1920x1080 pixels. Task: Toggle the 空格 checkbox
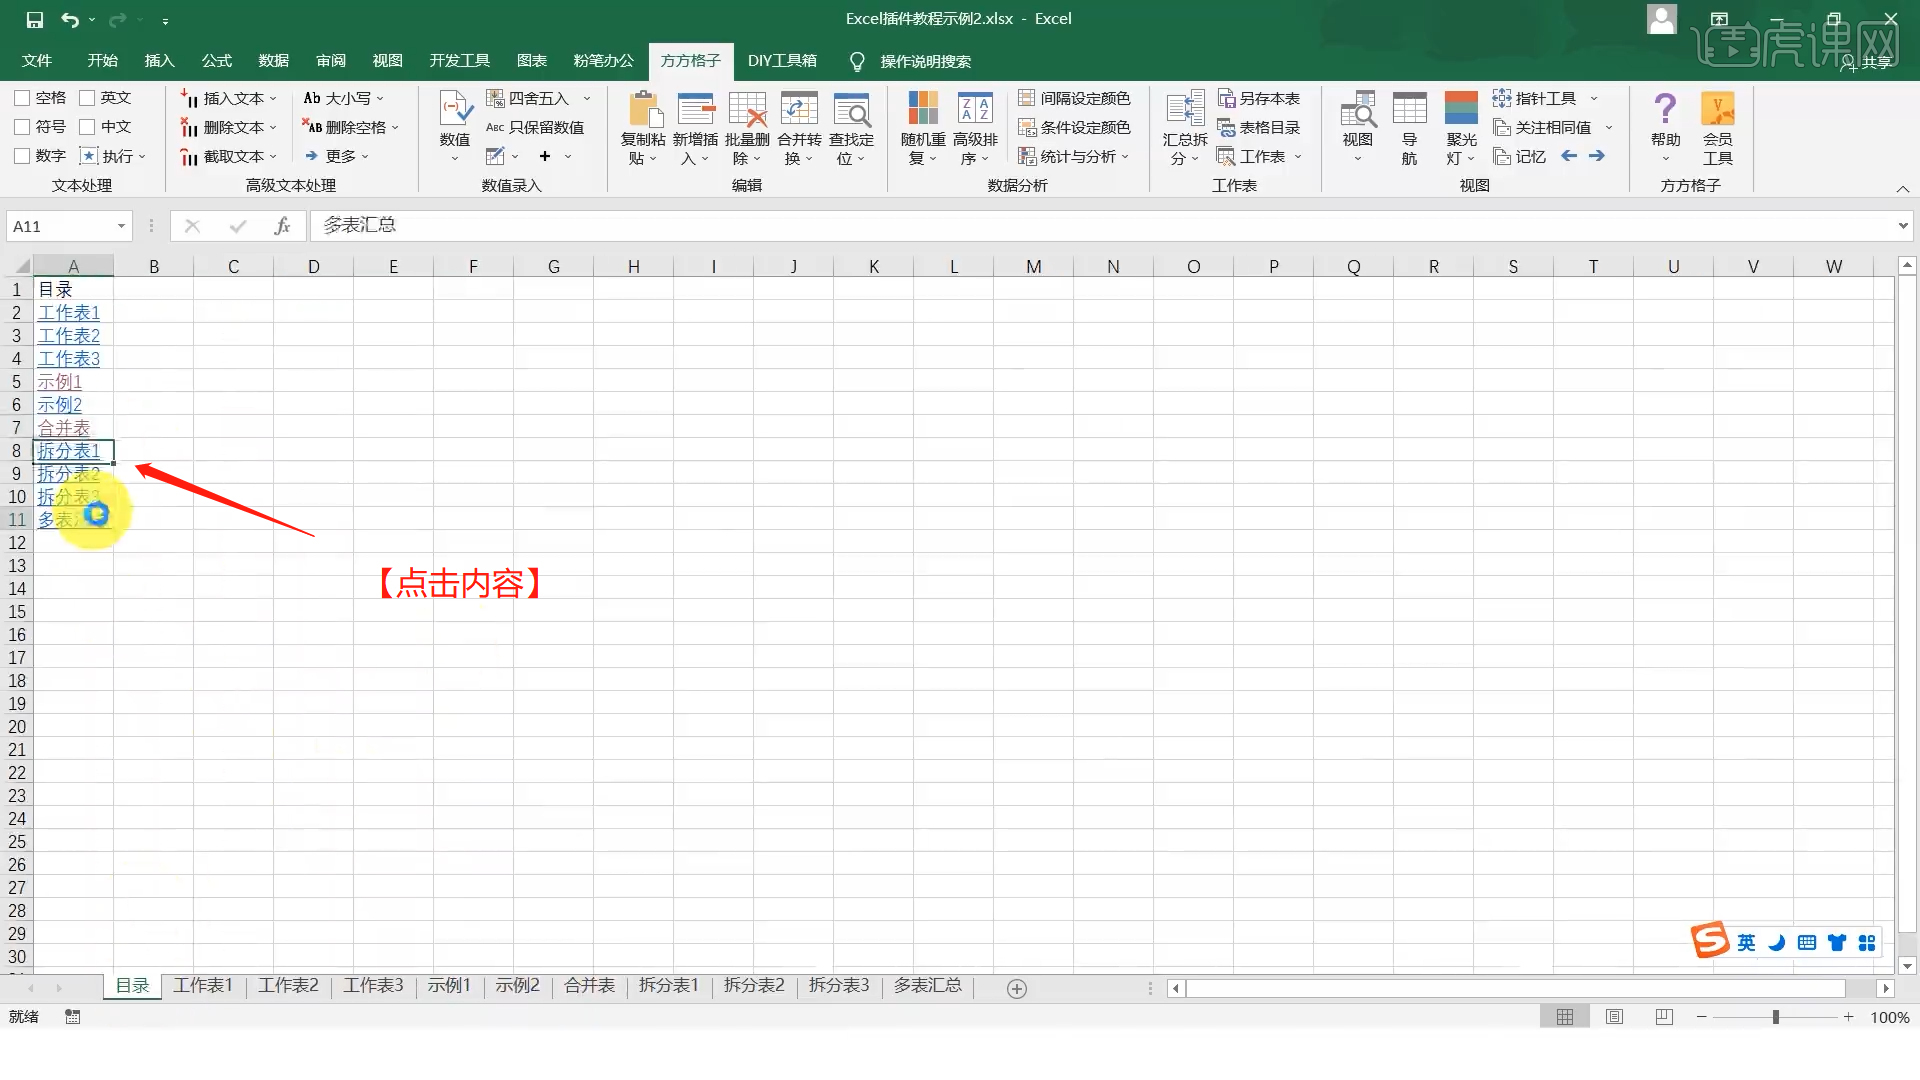[x=22, y=98]
